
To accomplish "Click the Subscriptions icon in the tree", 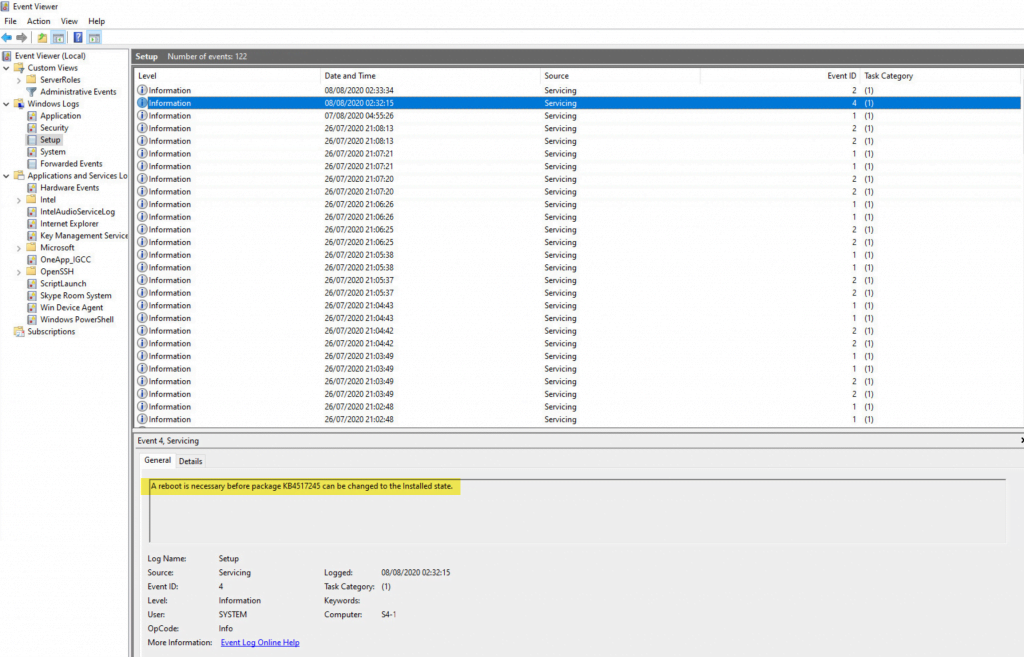I will point(20,332).
